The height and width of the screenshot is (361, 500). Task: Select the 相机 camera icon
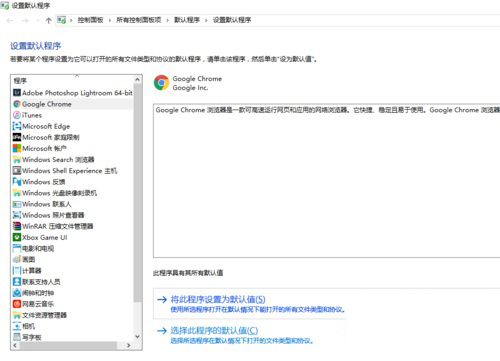[17, 326]
